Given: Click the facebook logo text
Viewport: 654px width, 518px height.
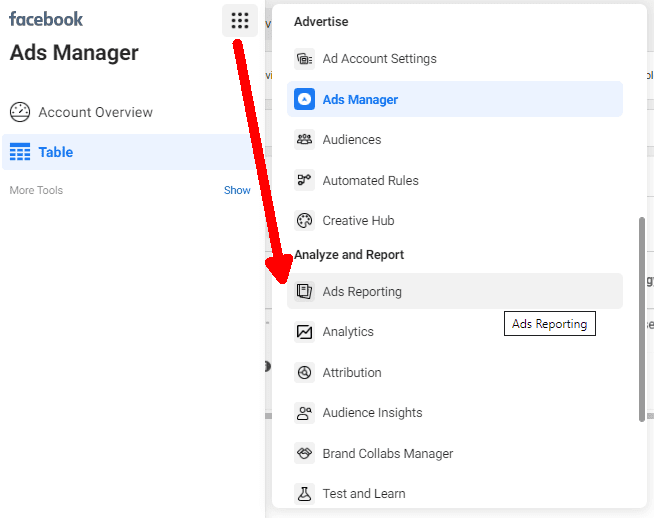Looking at the screenshot, I should tap(46, 19).
